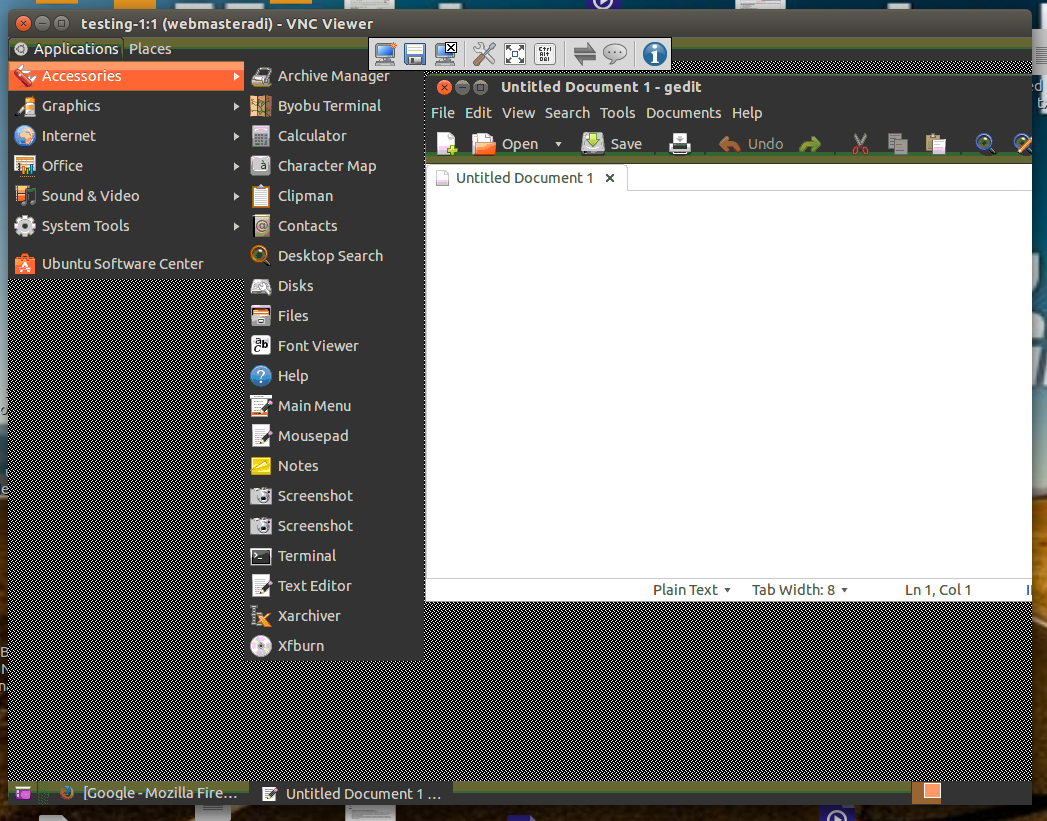Open the VNC chat speech bubble icon
This screenshot has height=821, width=1047.
click(615, 53)
